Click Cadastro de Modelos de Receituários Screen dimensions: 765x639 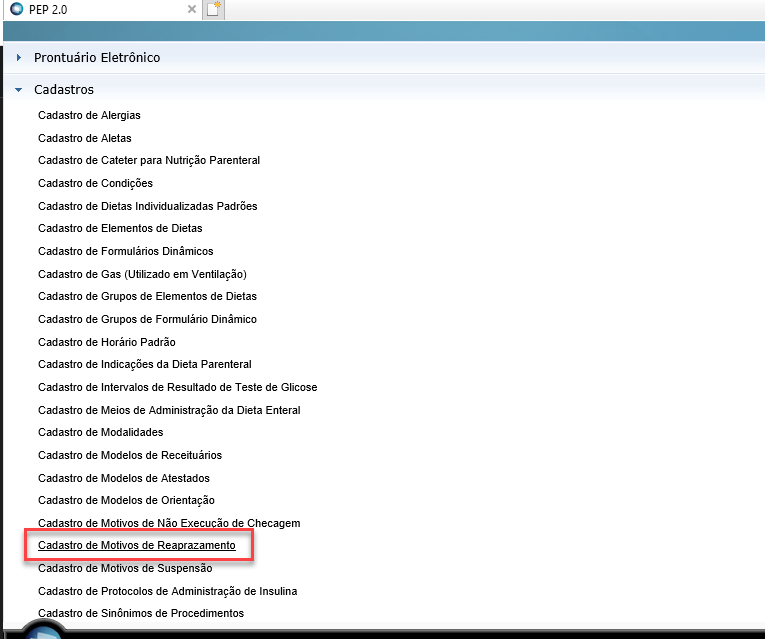point(130,455)
